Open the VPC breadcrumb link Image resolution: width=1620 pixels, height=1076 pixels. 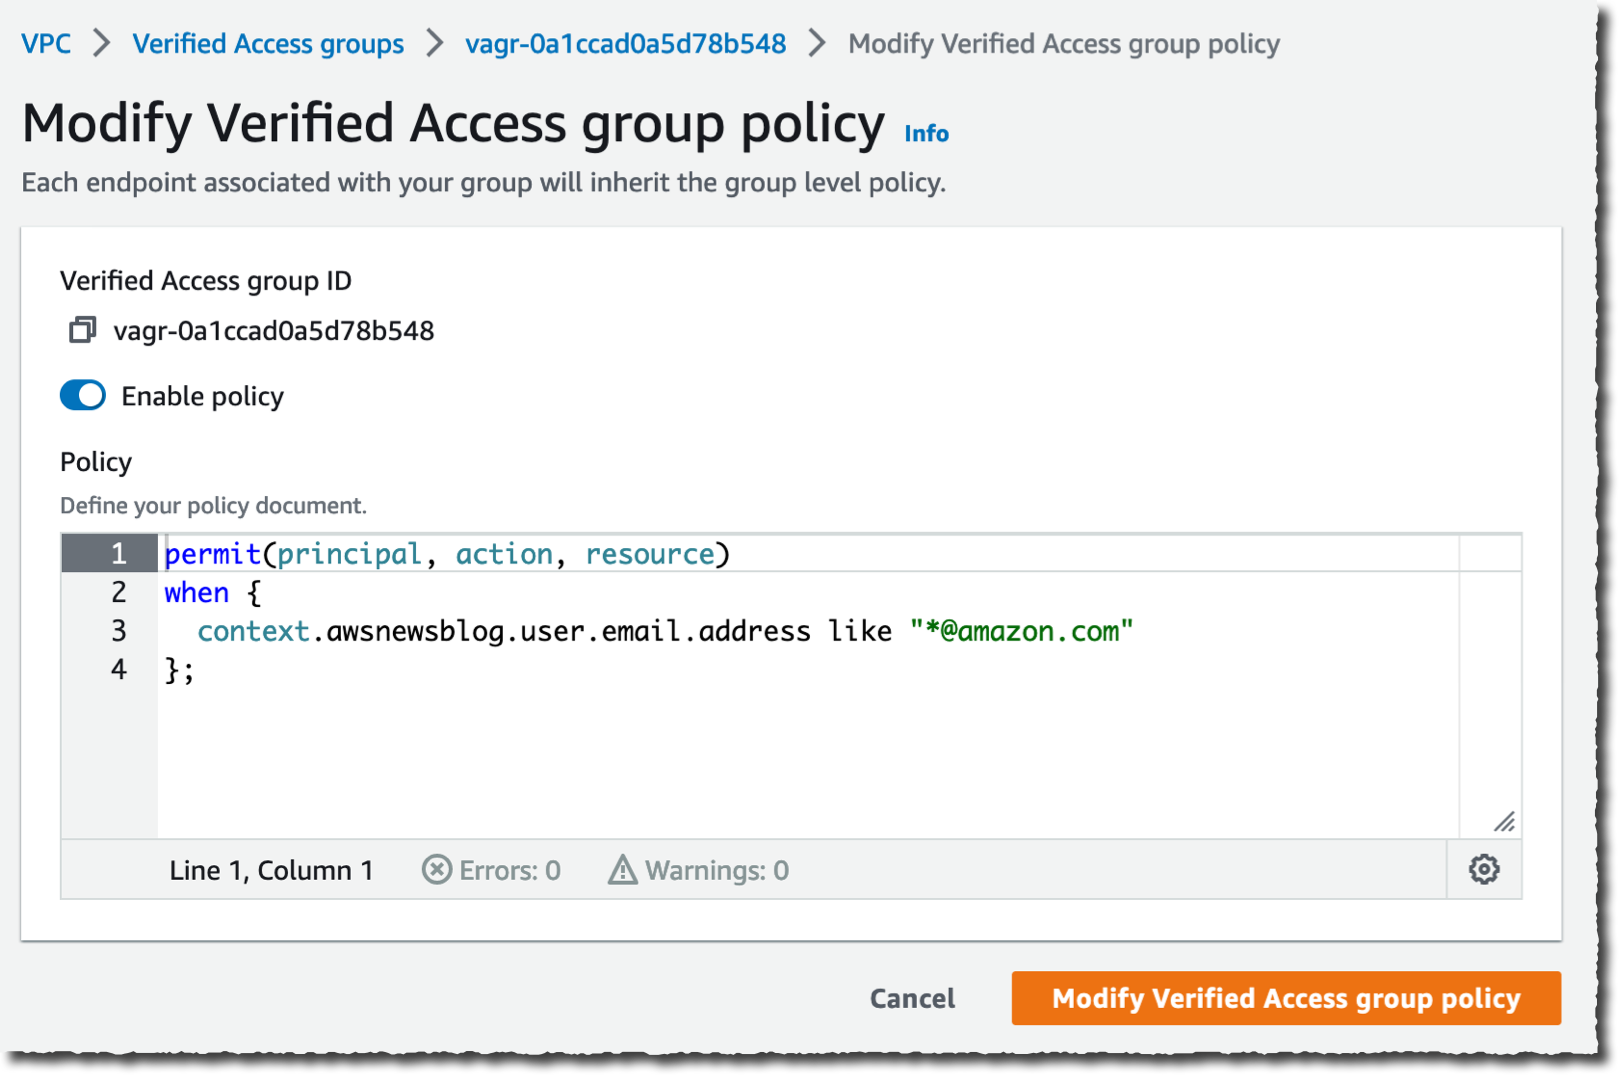tap(46, 44)
